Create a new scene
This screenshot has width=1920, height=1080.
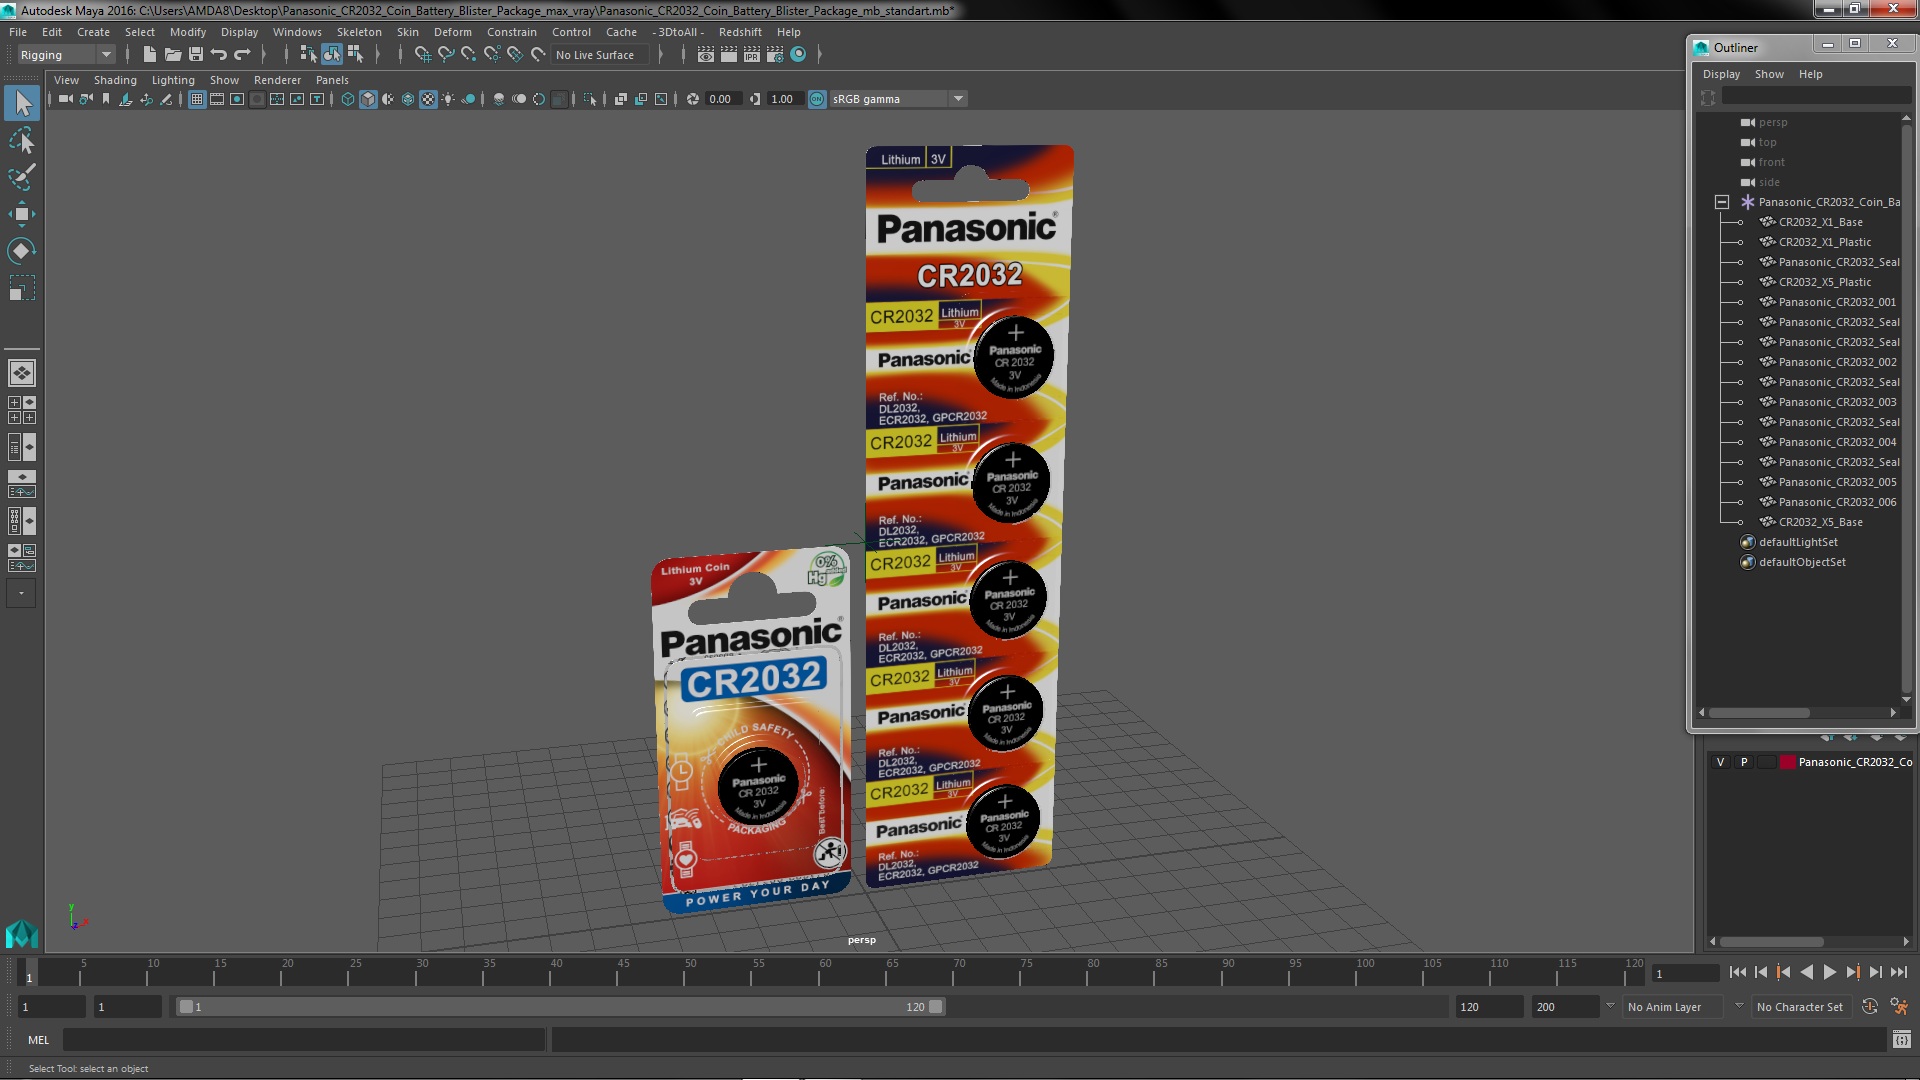point(149,55)
